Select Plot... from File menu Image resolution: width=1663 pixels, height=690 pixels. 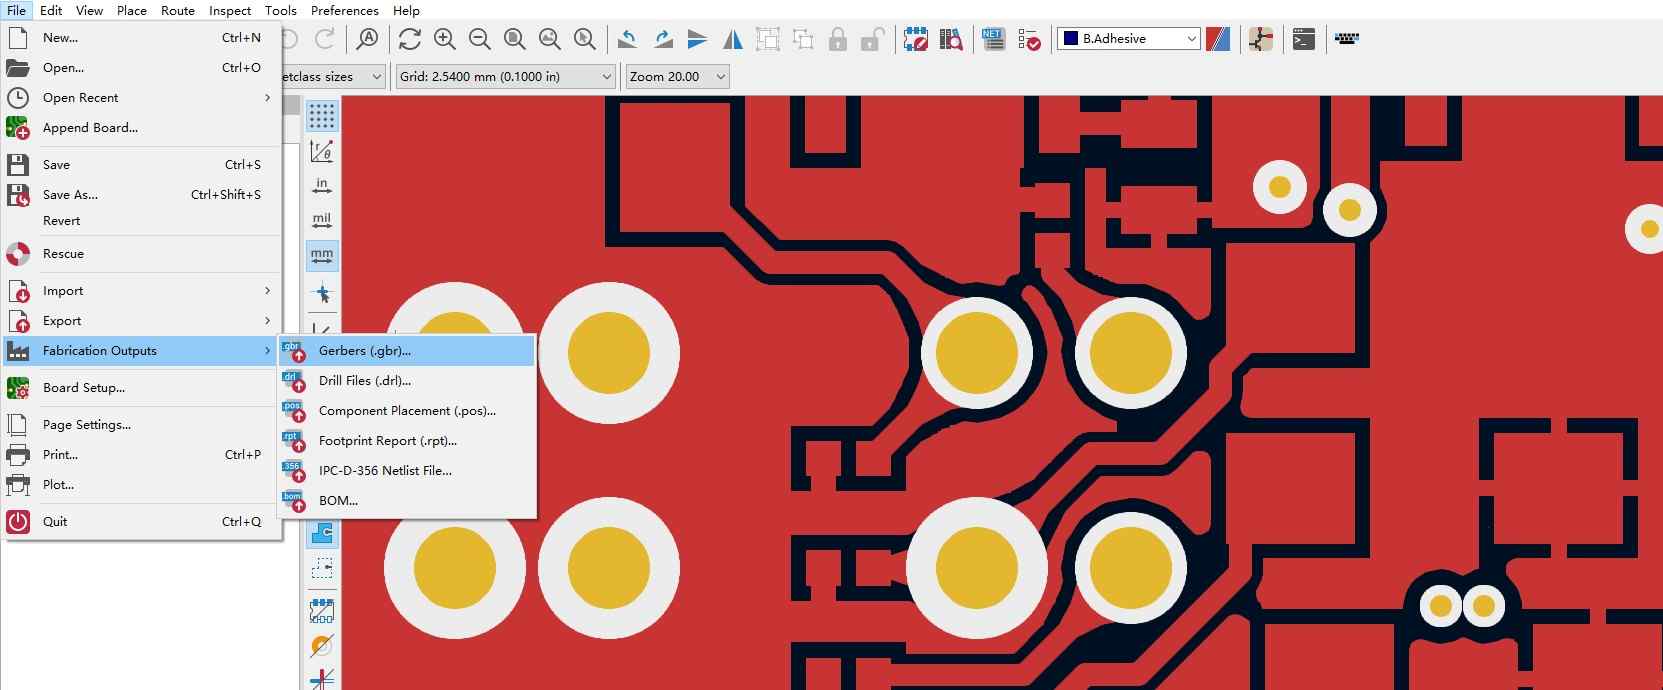point(142,484)
